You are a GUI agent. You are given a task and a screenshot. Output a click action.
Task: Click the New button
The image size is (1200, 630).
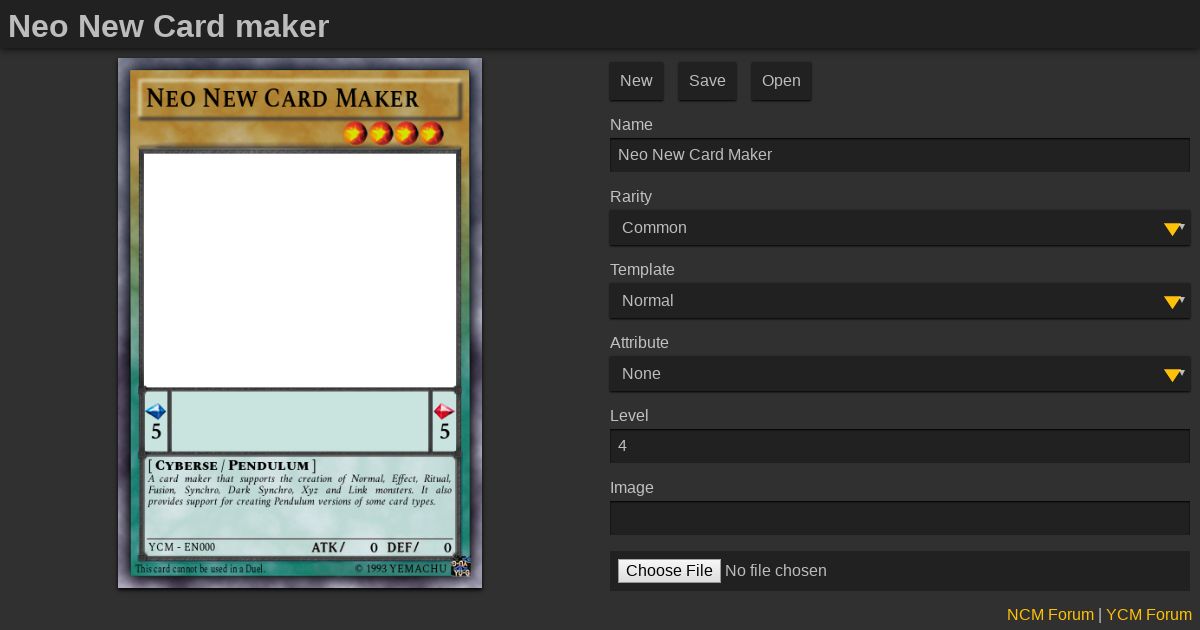[636, 81]
